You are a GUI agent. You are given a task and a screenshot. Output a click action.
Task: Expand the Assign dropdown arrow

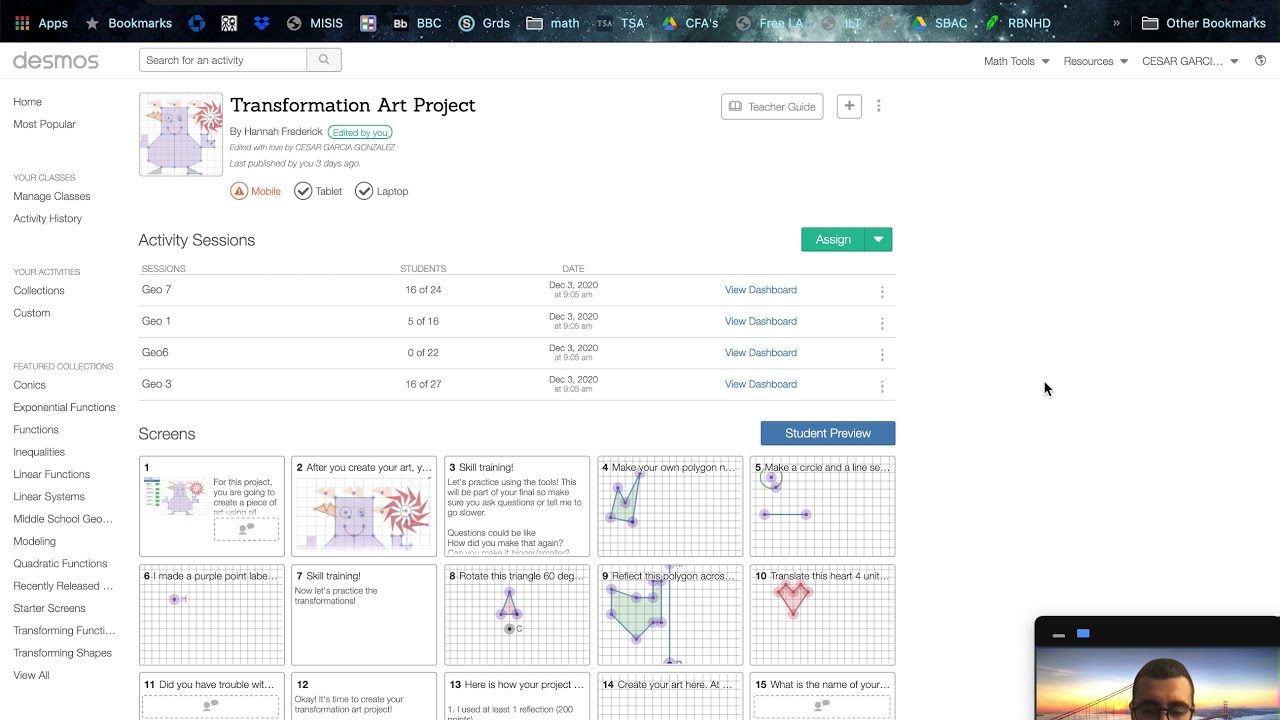point(879,240)
